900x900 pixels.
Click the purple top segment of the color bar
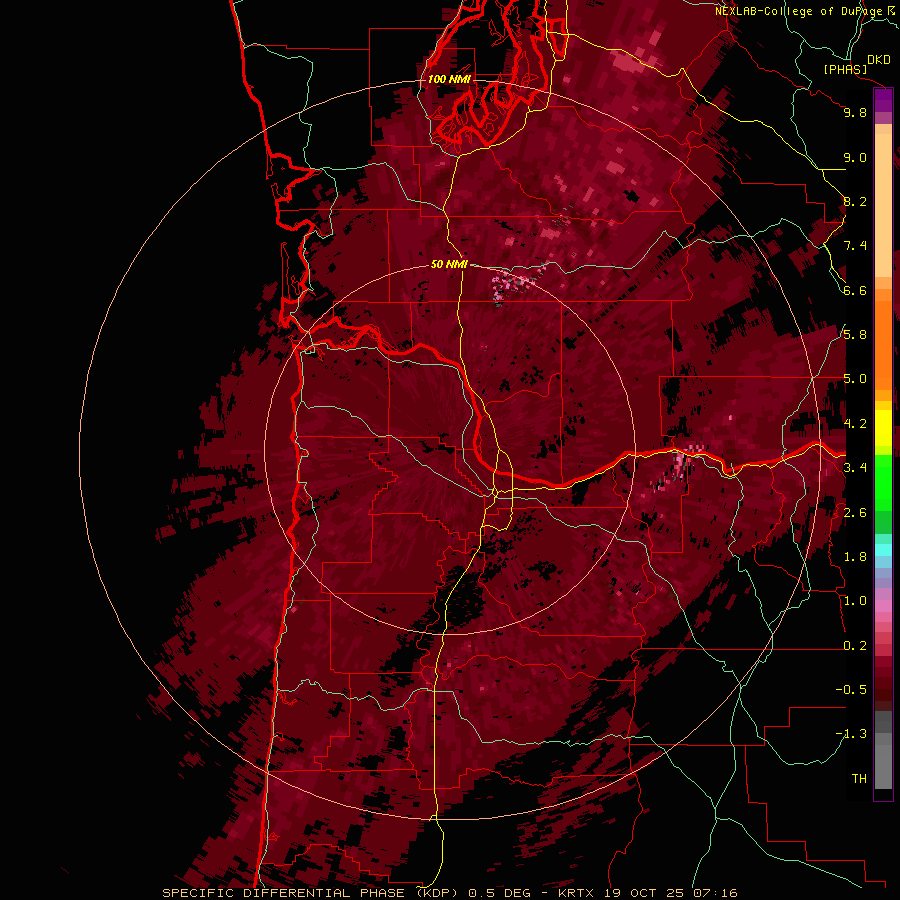883,100
